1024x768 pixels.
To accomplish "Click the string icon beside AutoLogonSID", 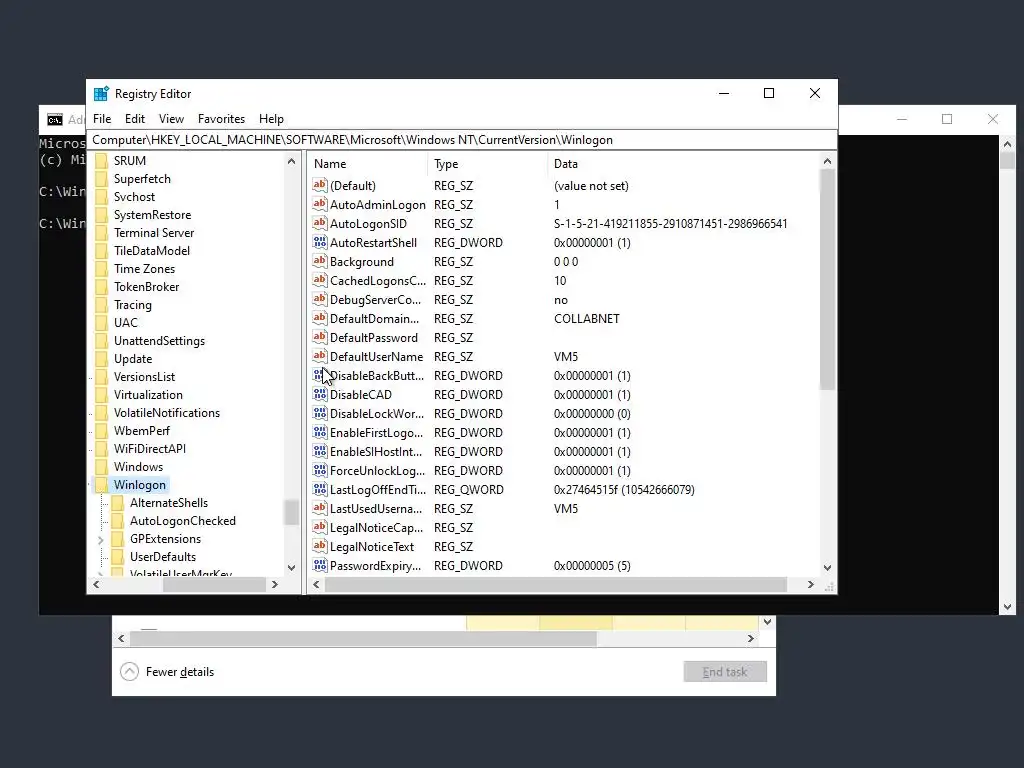I will (x=319, y=223).
